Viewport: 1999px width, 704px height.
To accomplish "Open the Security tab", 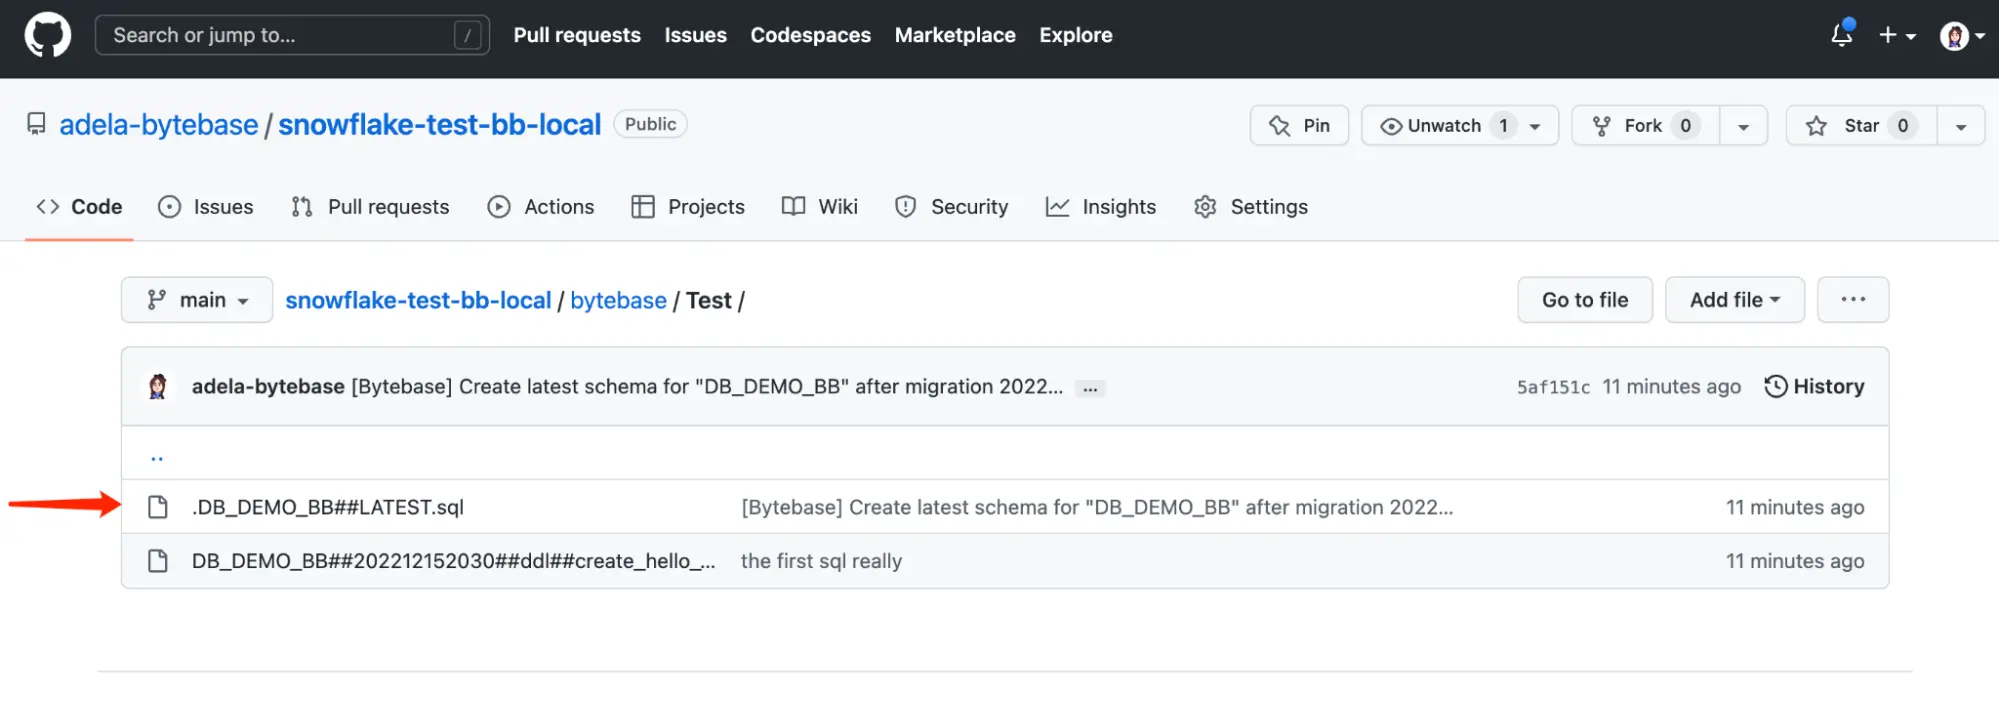I will (951, 207).
